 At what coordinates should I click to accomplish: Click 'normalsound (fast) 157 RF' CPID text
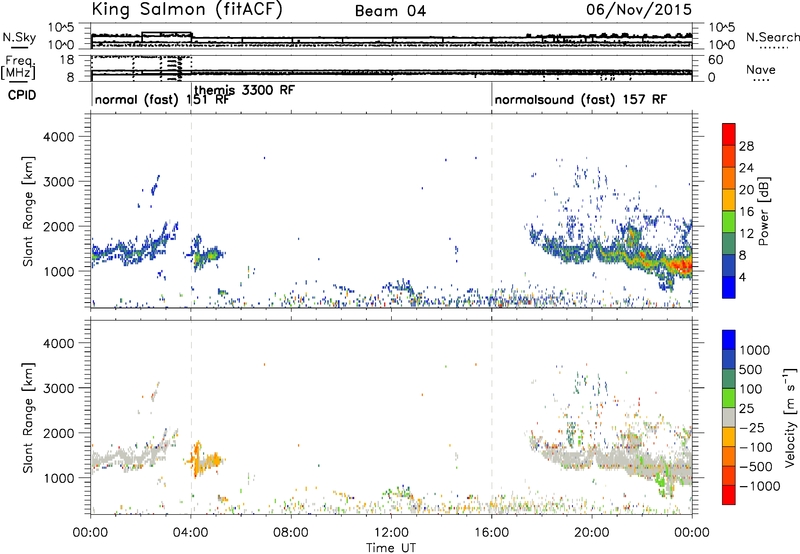(x=581, y=99)
